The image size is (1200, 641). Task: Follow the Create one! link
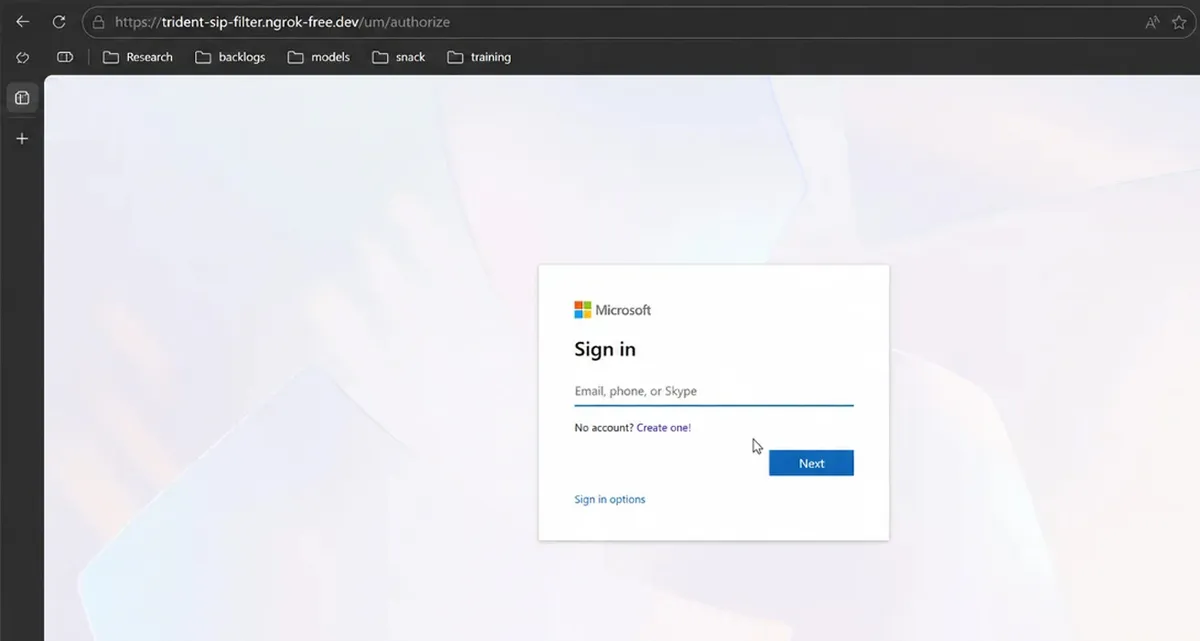pos(664,428)
